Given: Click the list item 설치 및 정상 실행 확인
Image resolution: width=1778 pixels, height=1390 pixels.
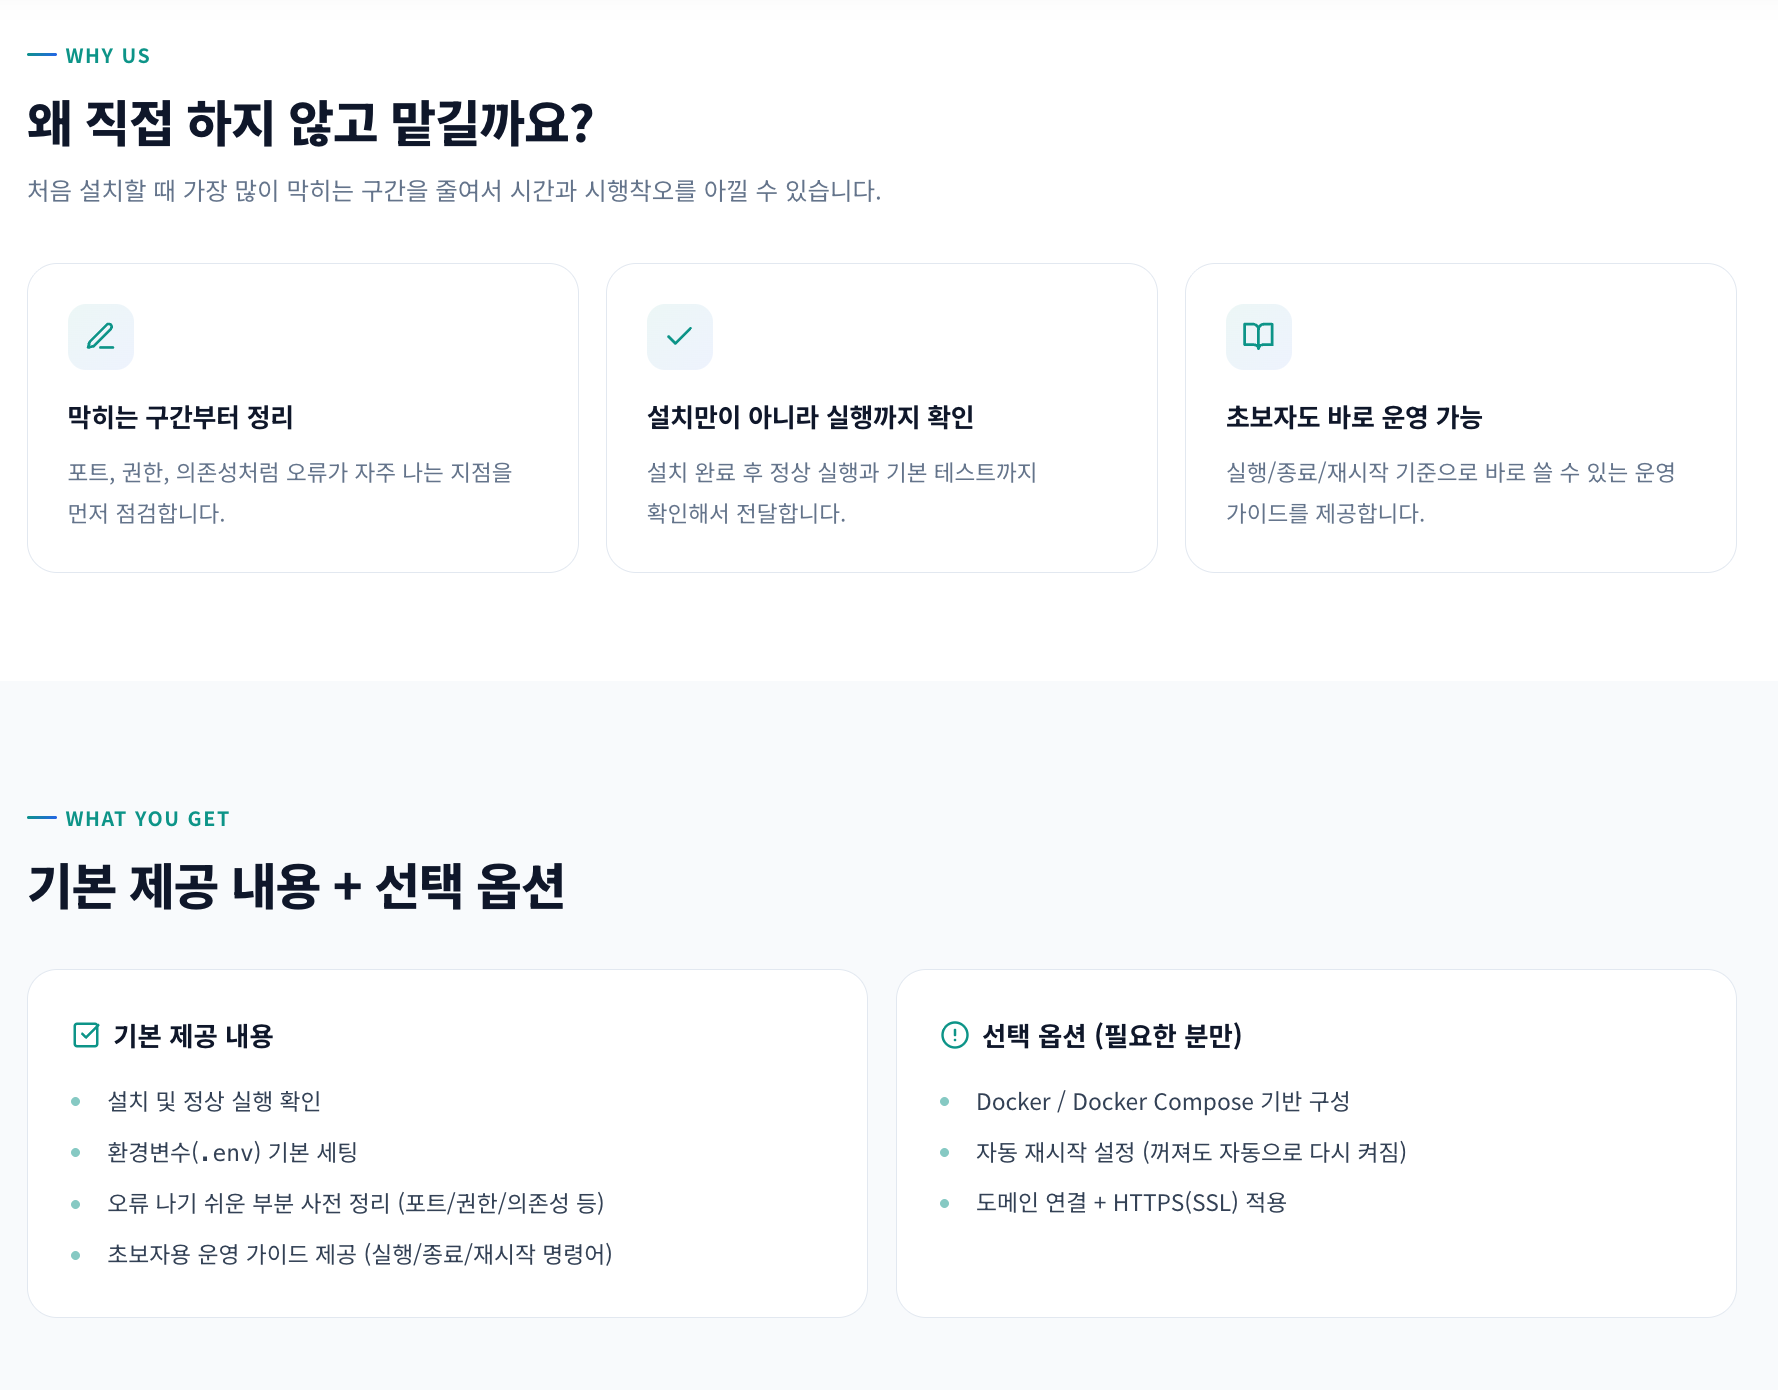Looking at the screenshot, I should click(214, 1101).
